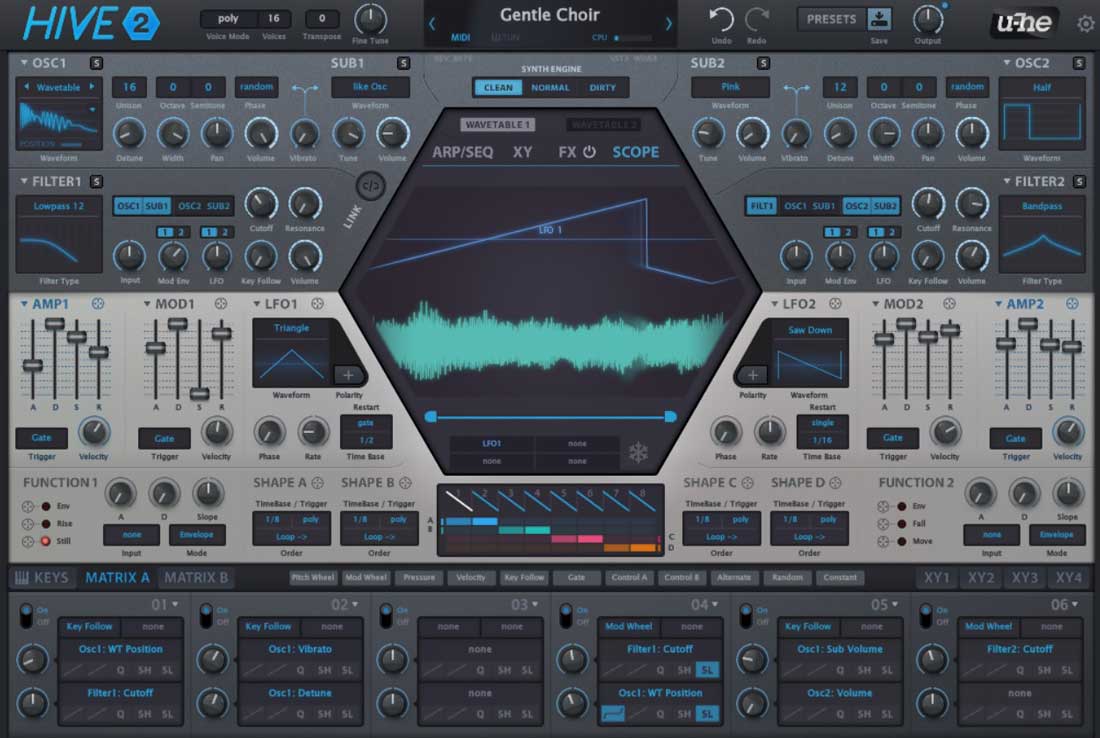This screenshot has width=1100, height=738.
Task: Click the Redo arrow icon
Action: (x=757, y=18)
